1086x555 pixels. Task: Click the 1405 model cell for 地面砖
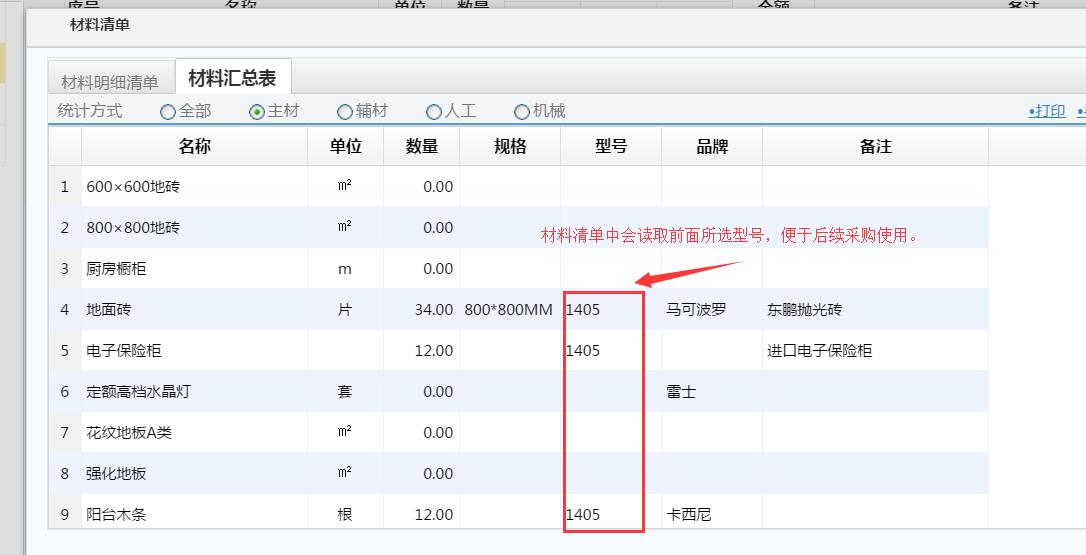(x=584, y=310)
